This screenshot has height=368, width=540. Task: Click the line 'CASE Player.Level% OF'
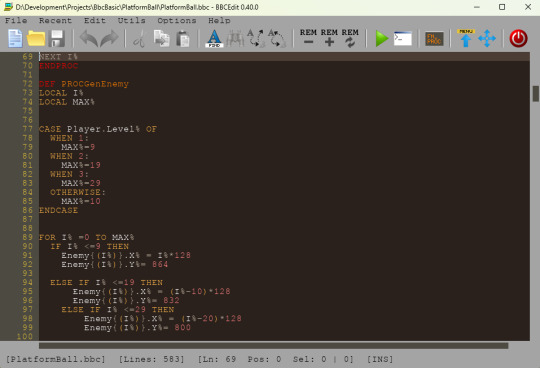pos(98,129)
